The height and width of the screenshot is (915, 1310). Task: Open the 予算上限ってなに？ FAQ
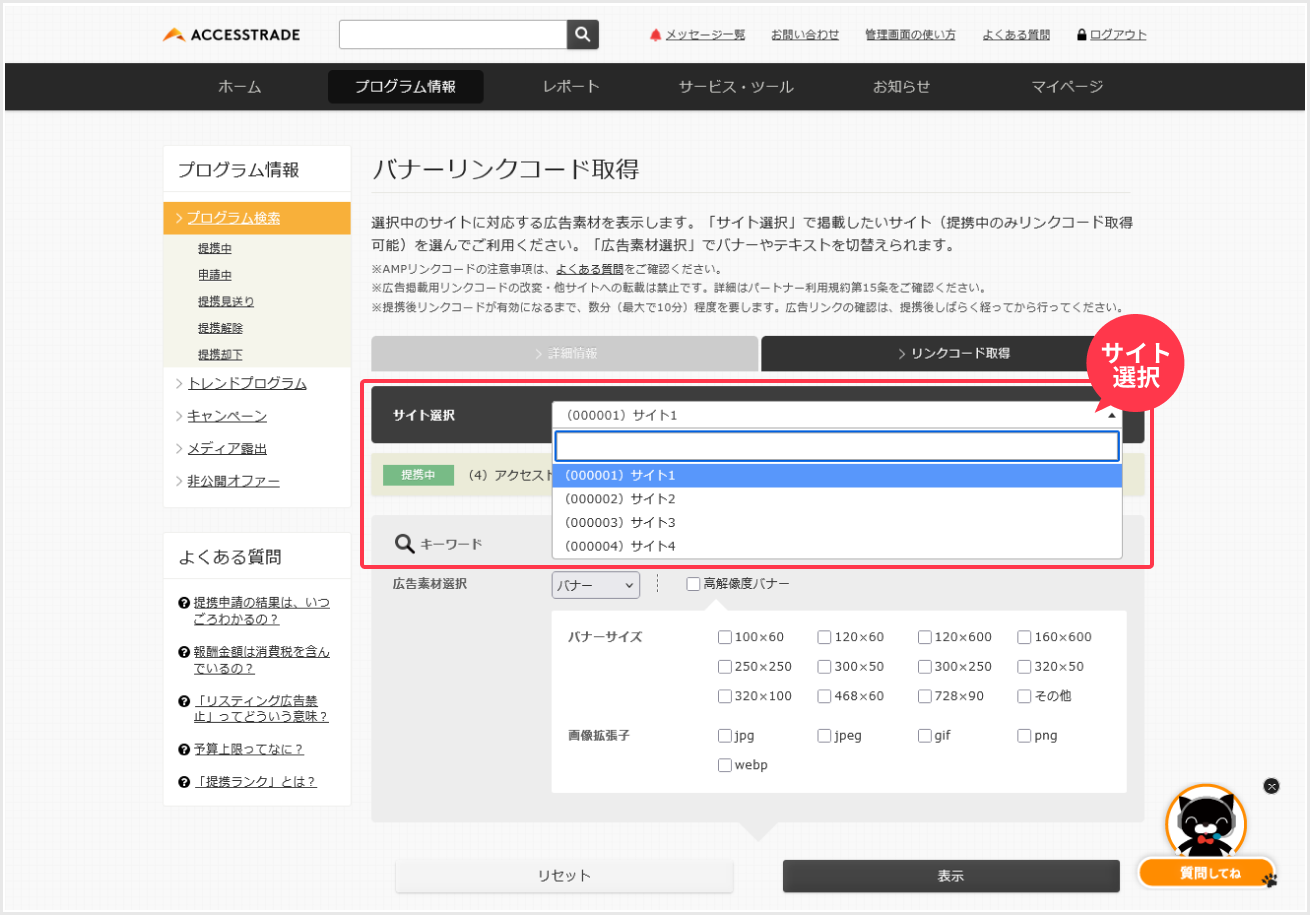tap(249, 749)
